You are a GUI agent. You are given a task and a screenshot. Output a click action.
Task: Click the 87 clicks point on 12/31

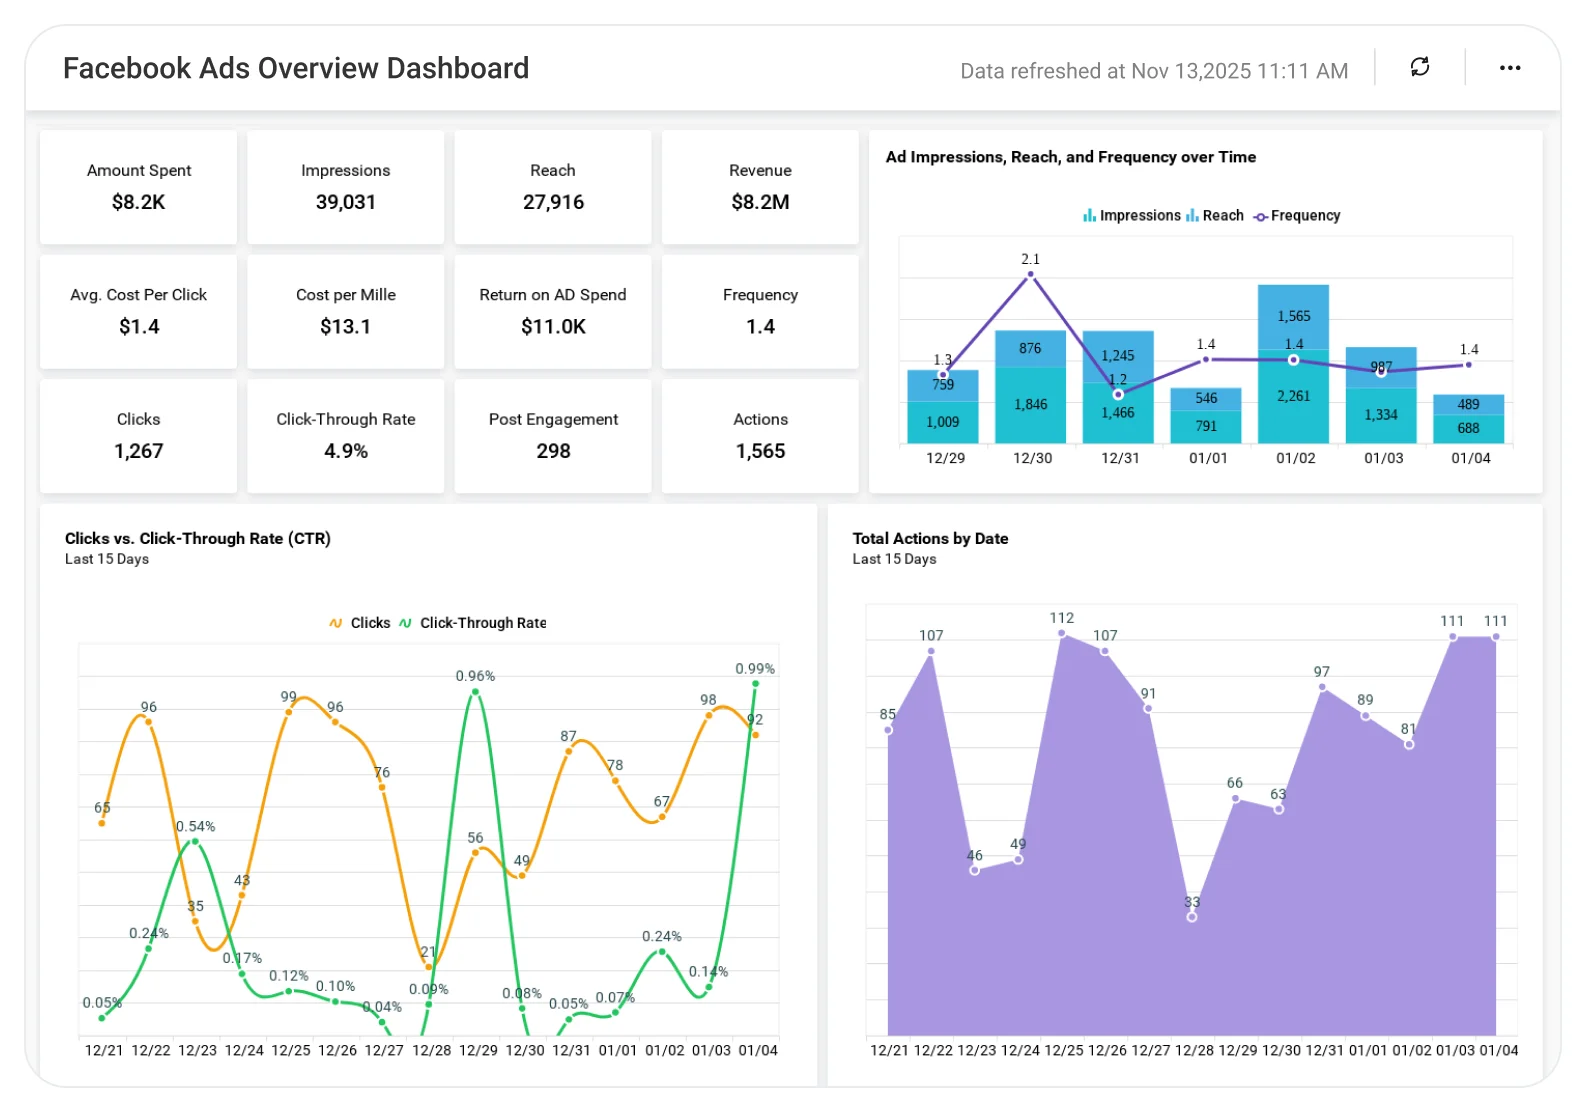pos(568,751)
